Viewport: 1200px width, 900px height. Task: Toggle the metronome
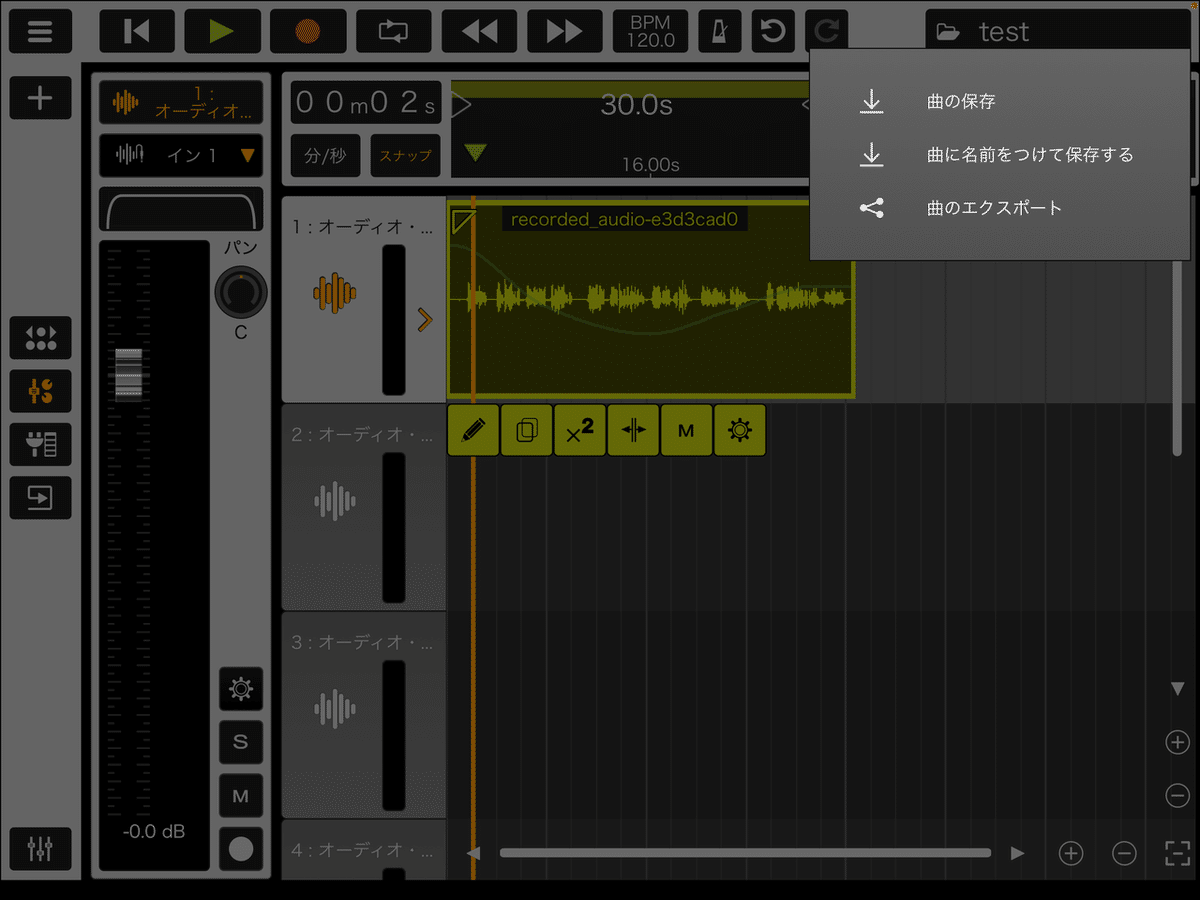point(720,31)
